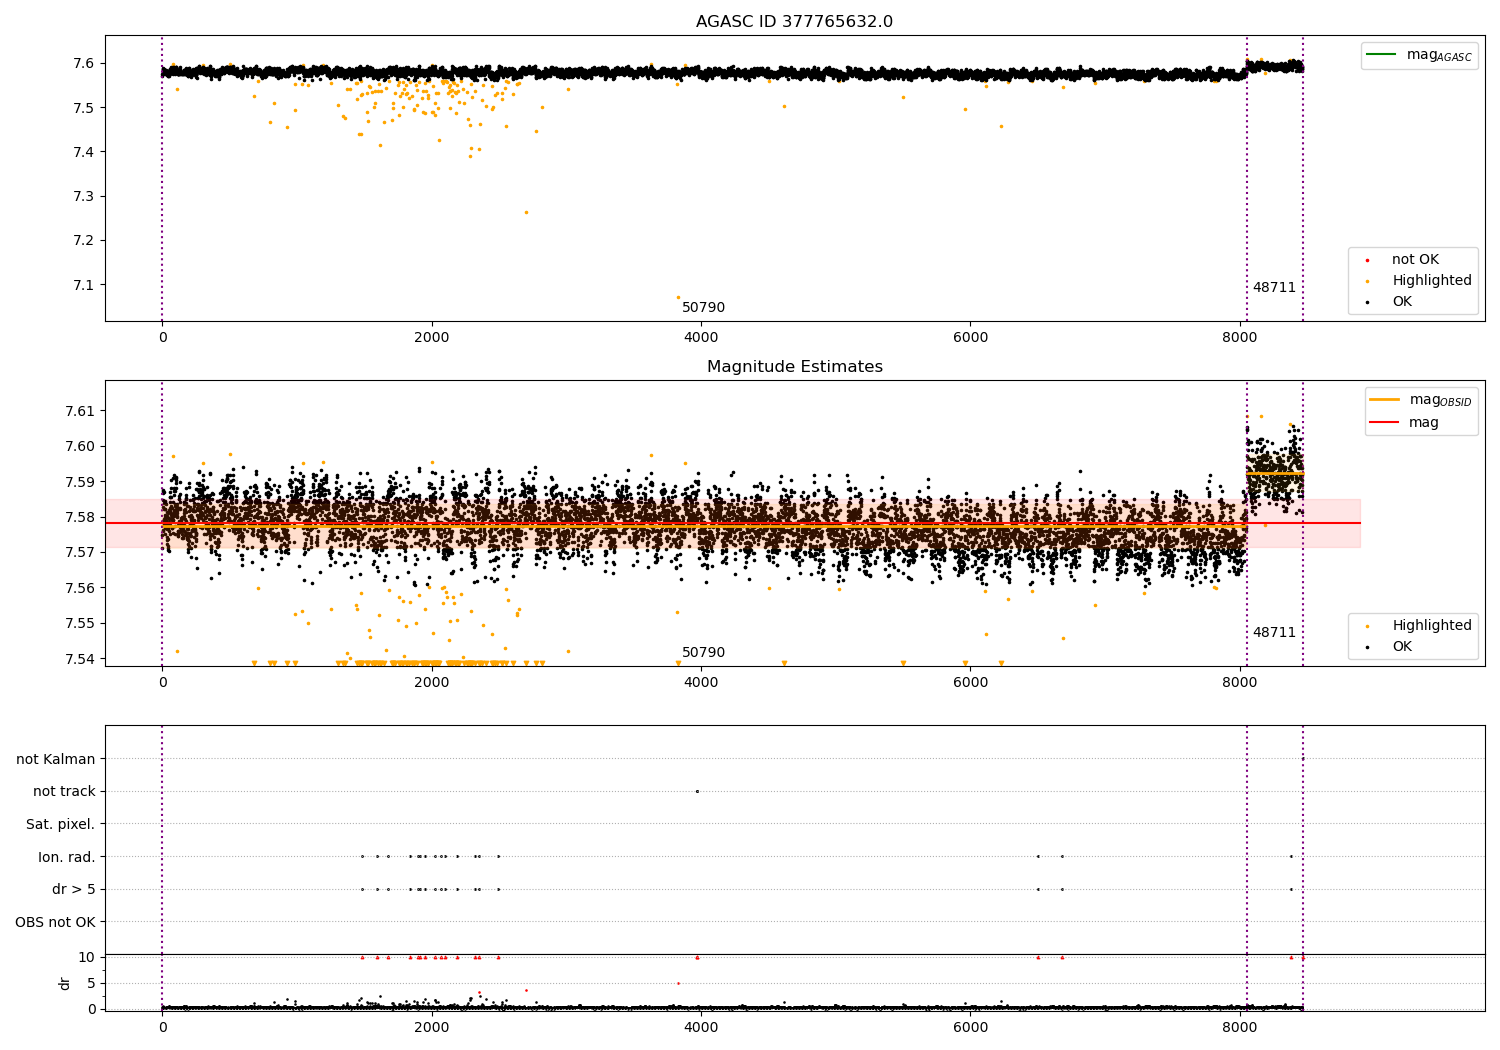Click the '7.55' y-tick in middle plot
Image resolution: width=1500 pixels, height=1050 pixels.
(x=81, y=623)
